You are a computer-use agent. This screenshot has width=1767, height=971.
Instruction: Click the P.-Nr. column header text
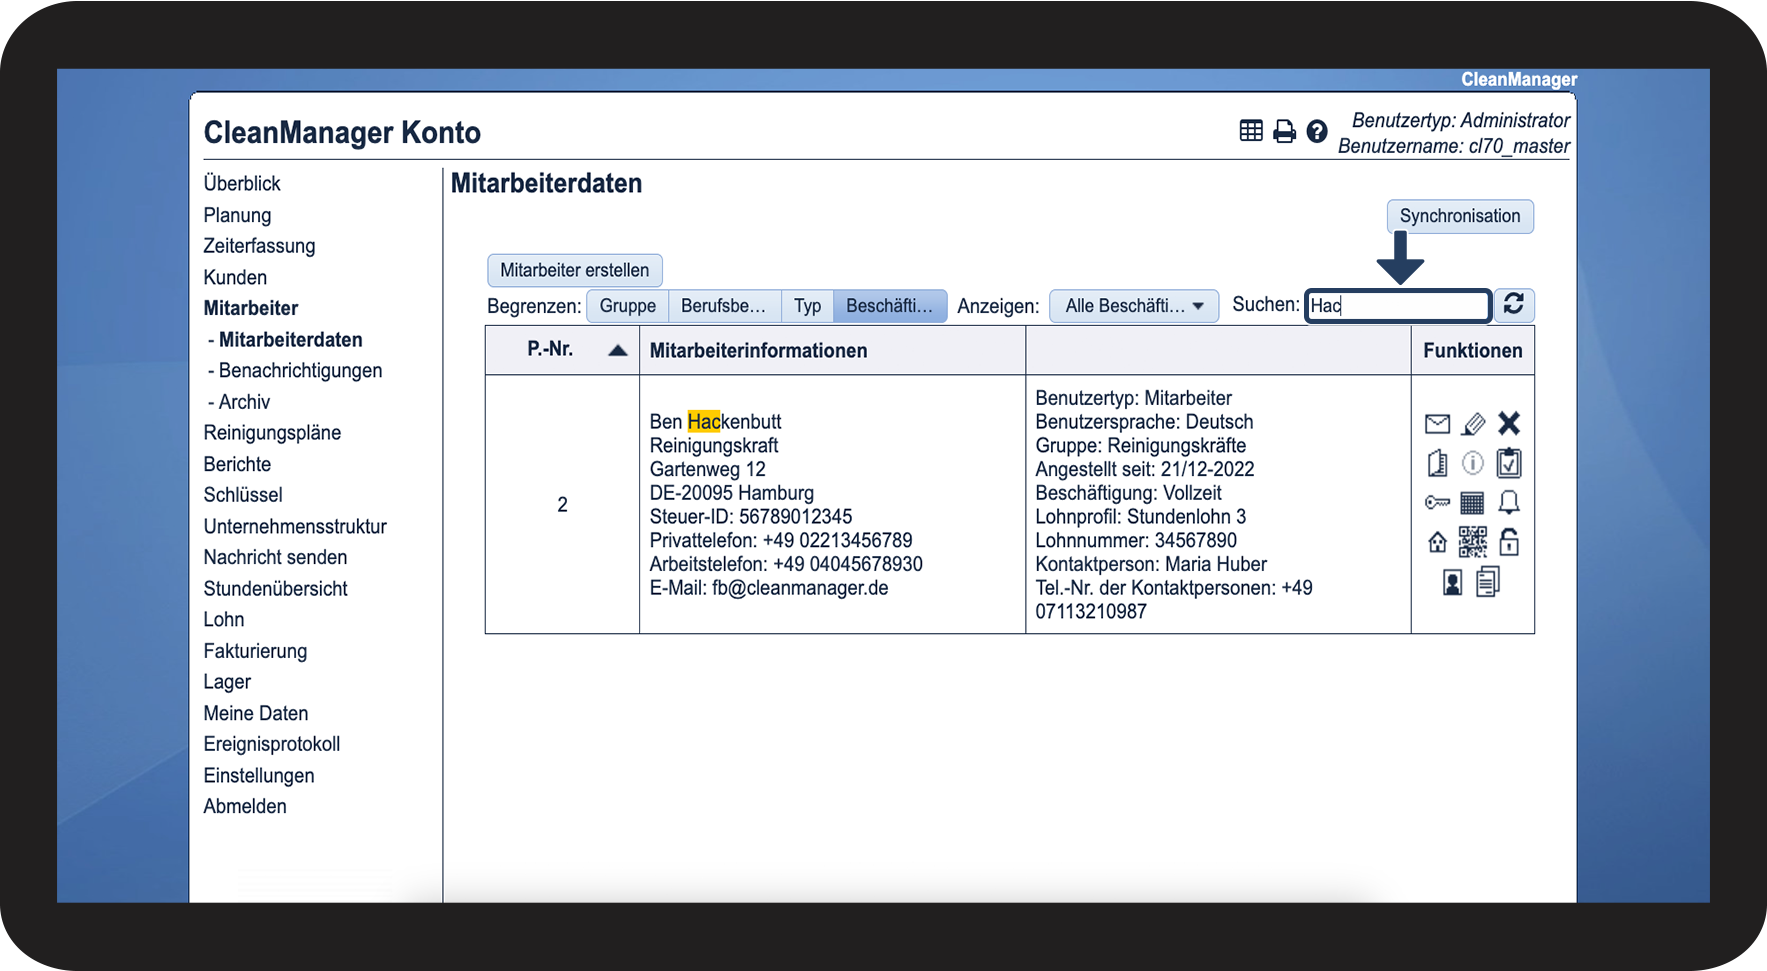tap(550, 349)
